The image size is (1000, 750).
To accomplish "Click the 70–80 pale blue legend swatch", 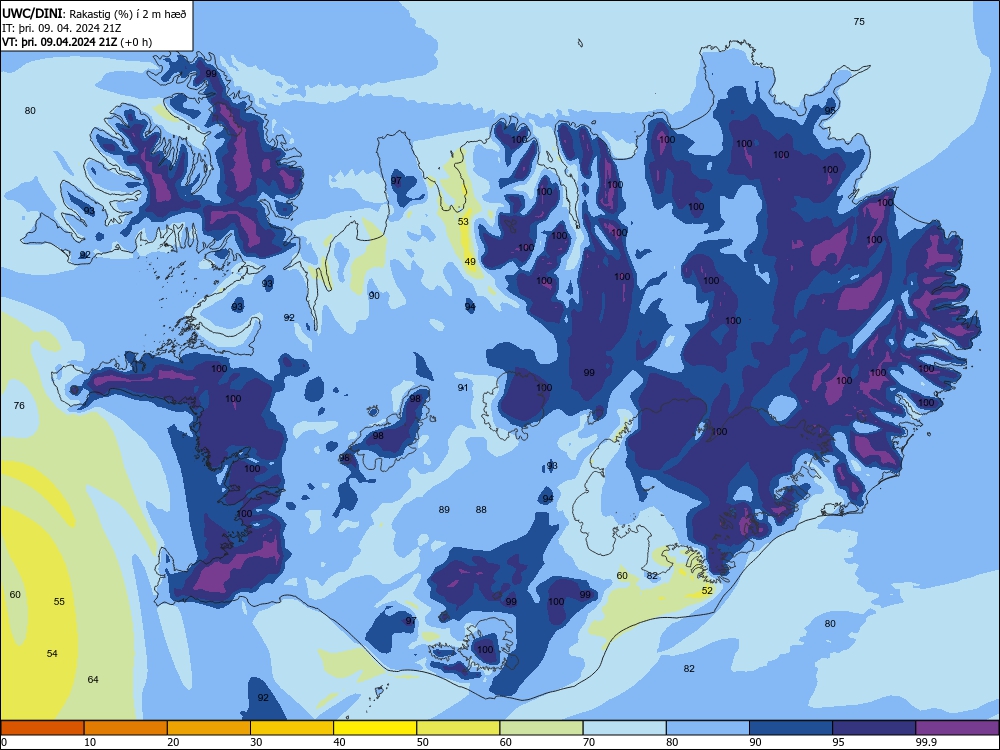I will pos(624,728).
